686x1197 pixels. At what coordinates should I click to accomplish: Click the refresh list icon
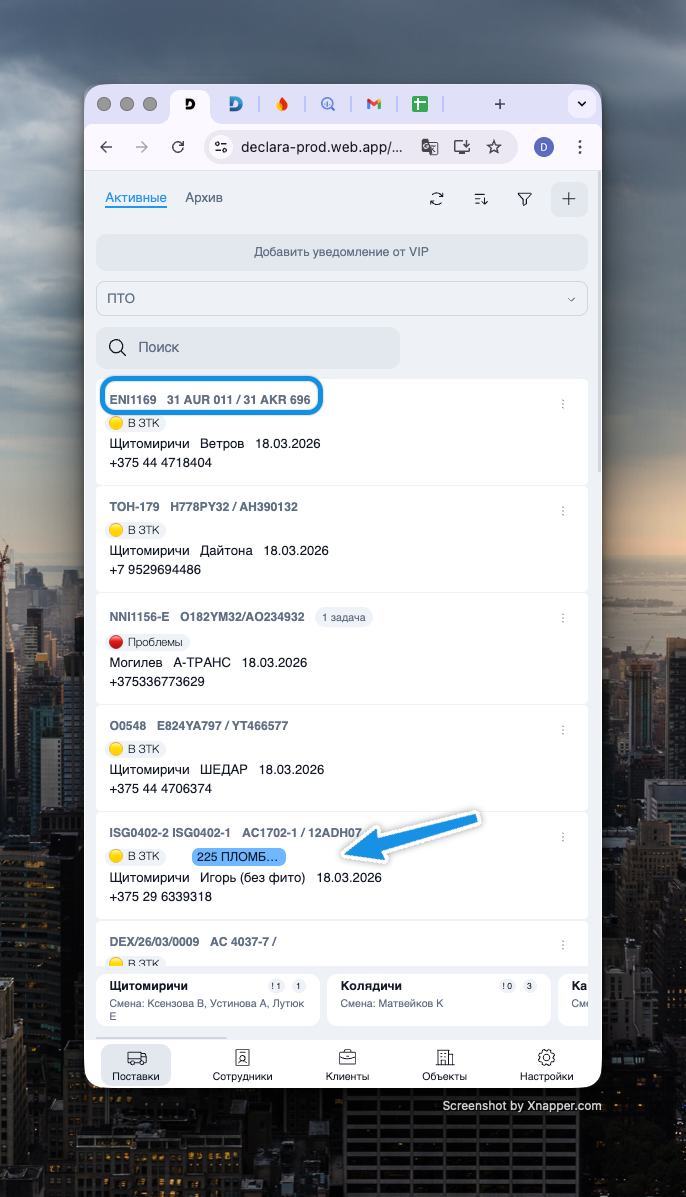click(436, 199)
